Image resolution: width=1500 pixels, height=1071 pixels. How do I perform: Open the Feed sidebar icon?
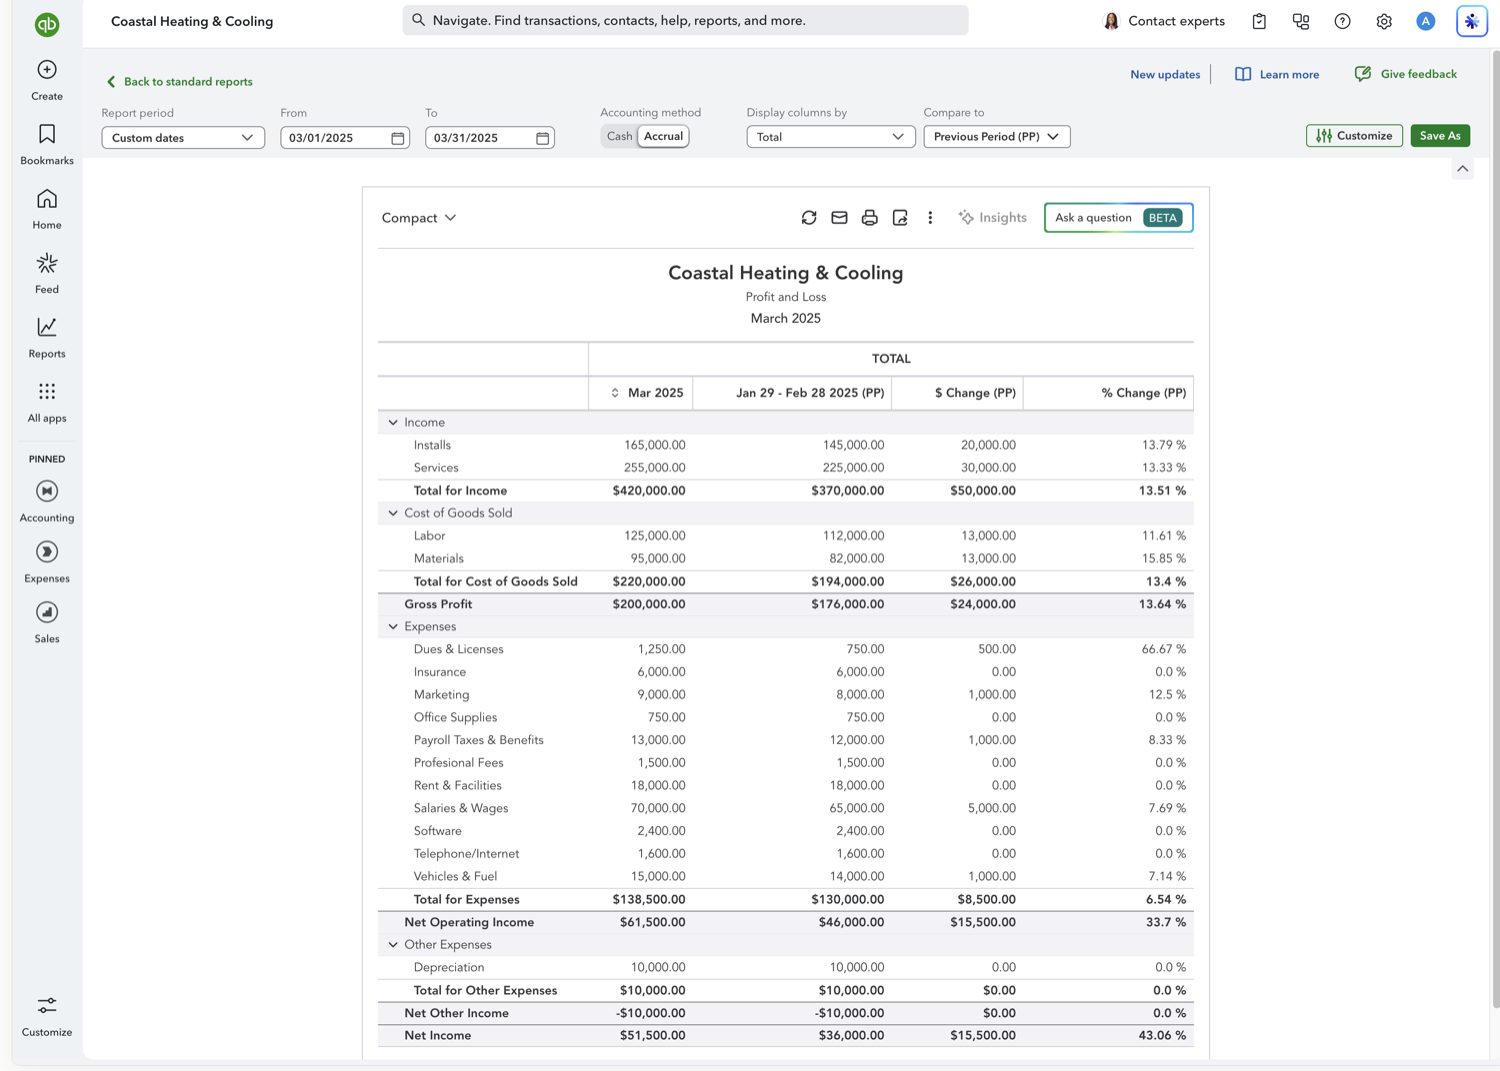[47, 263]
